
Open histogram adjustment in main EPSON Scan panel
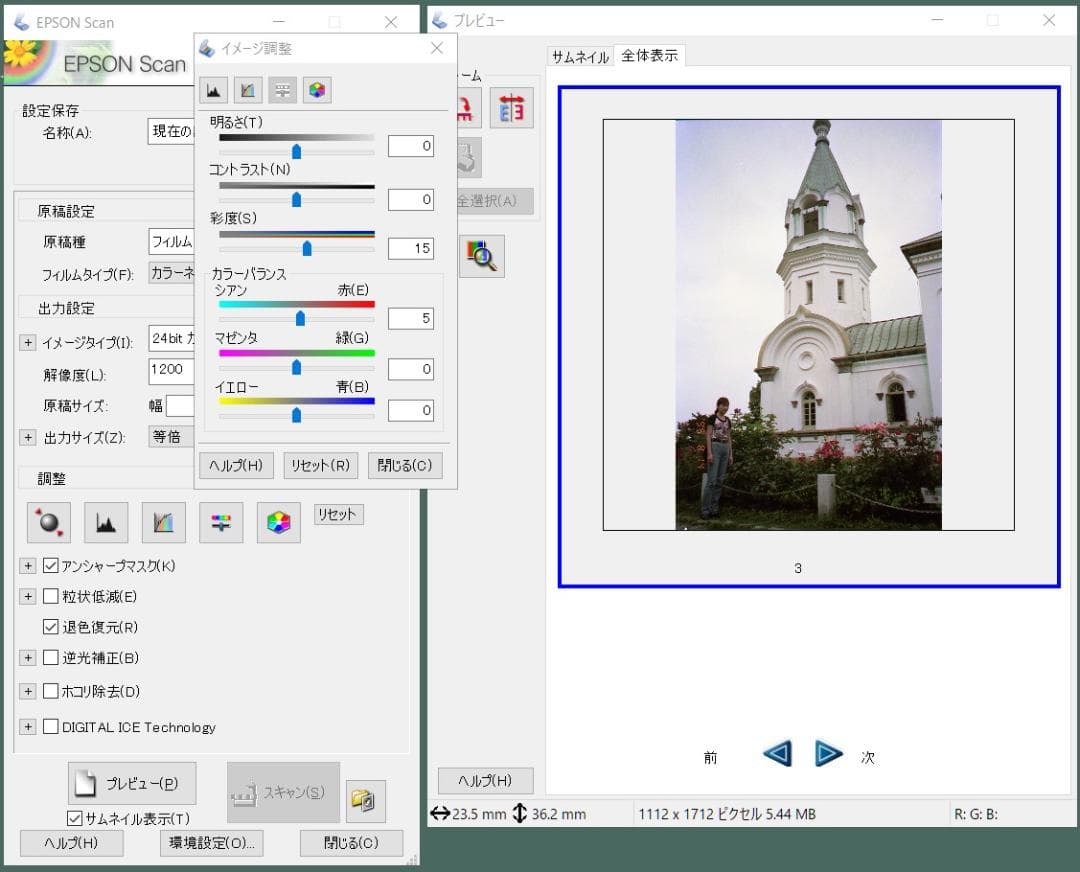106,522
